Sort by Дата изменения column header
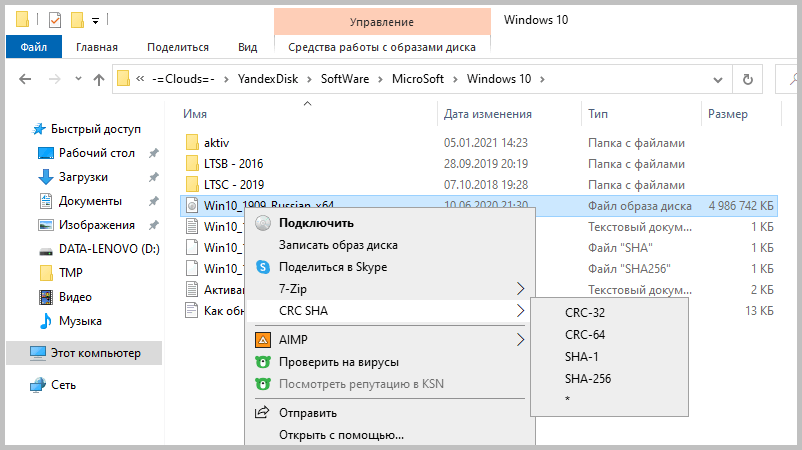 coord(487,114)
